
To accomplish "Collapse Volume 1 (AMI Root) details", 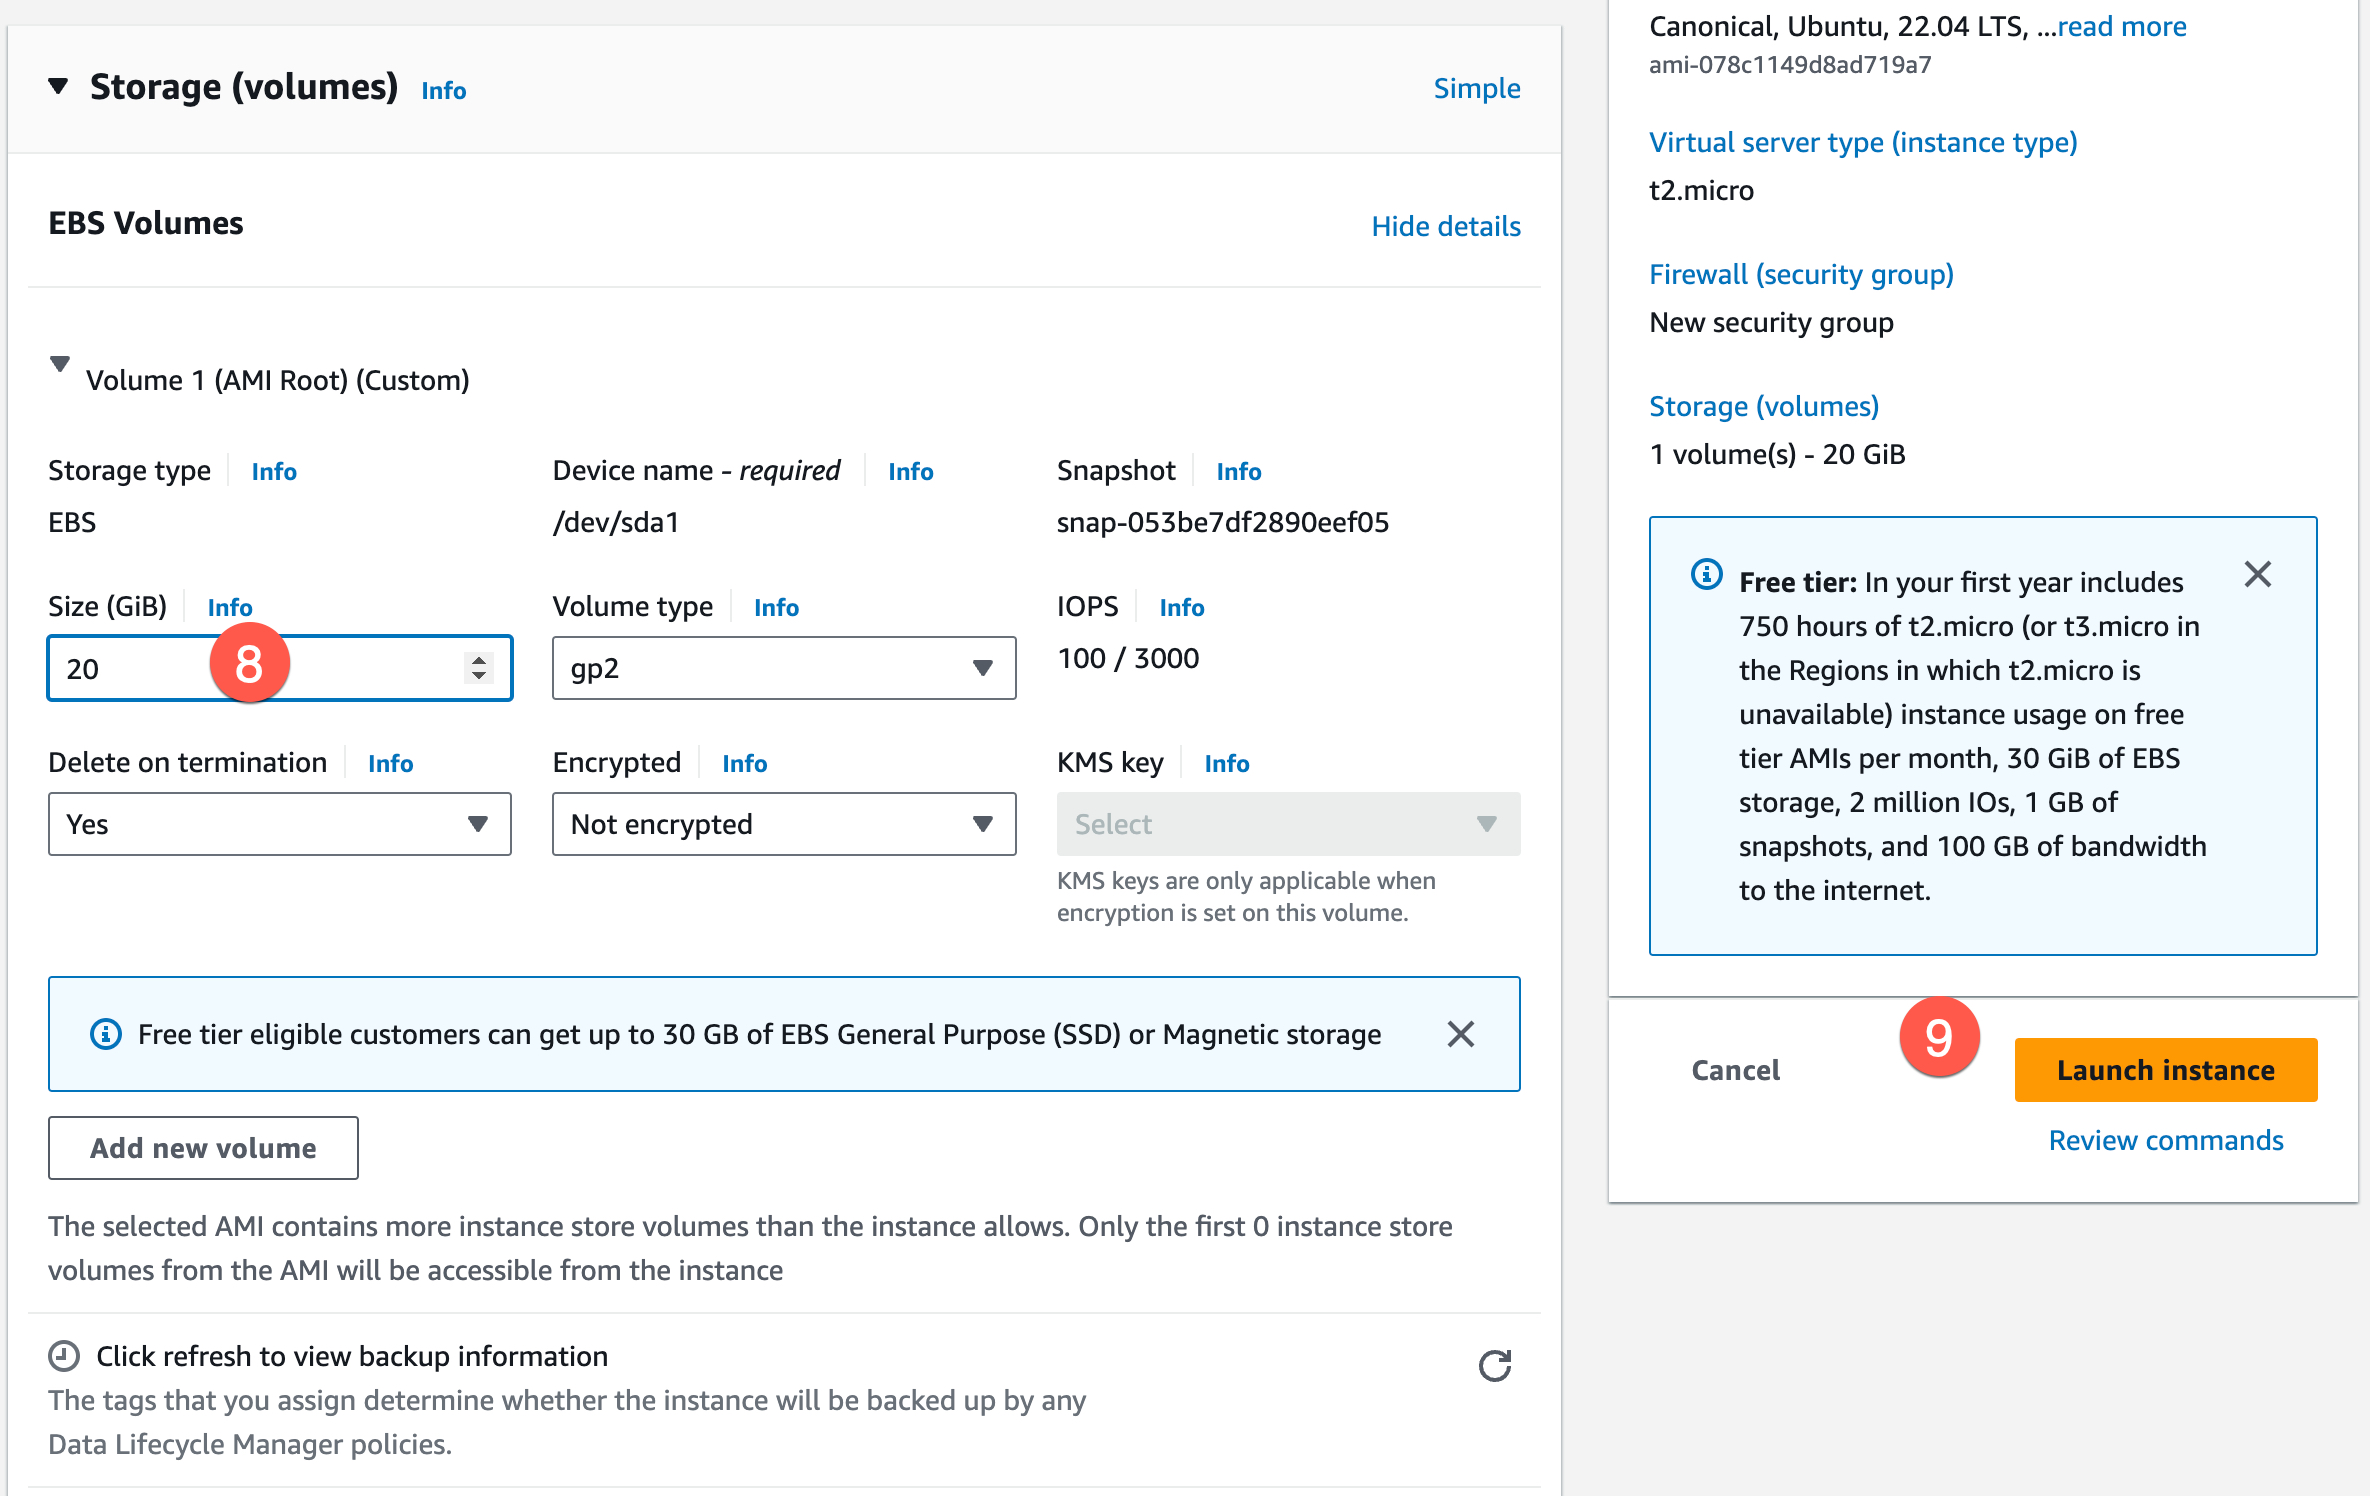I will [60, 365].
